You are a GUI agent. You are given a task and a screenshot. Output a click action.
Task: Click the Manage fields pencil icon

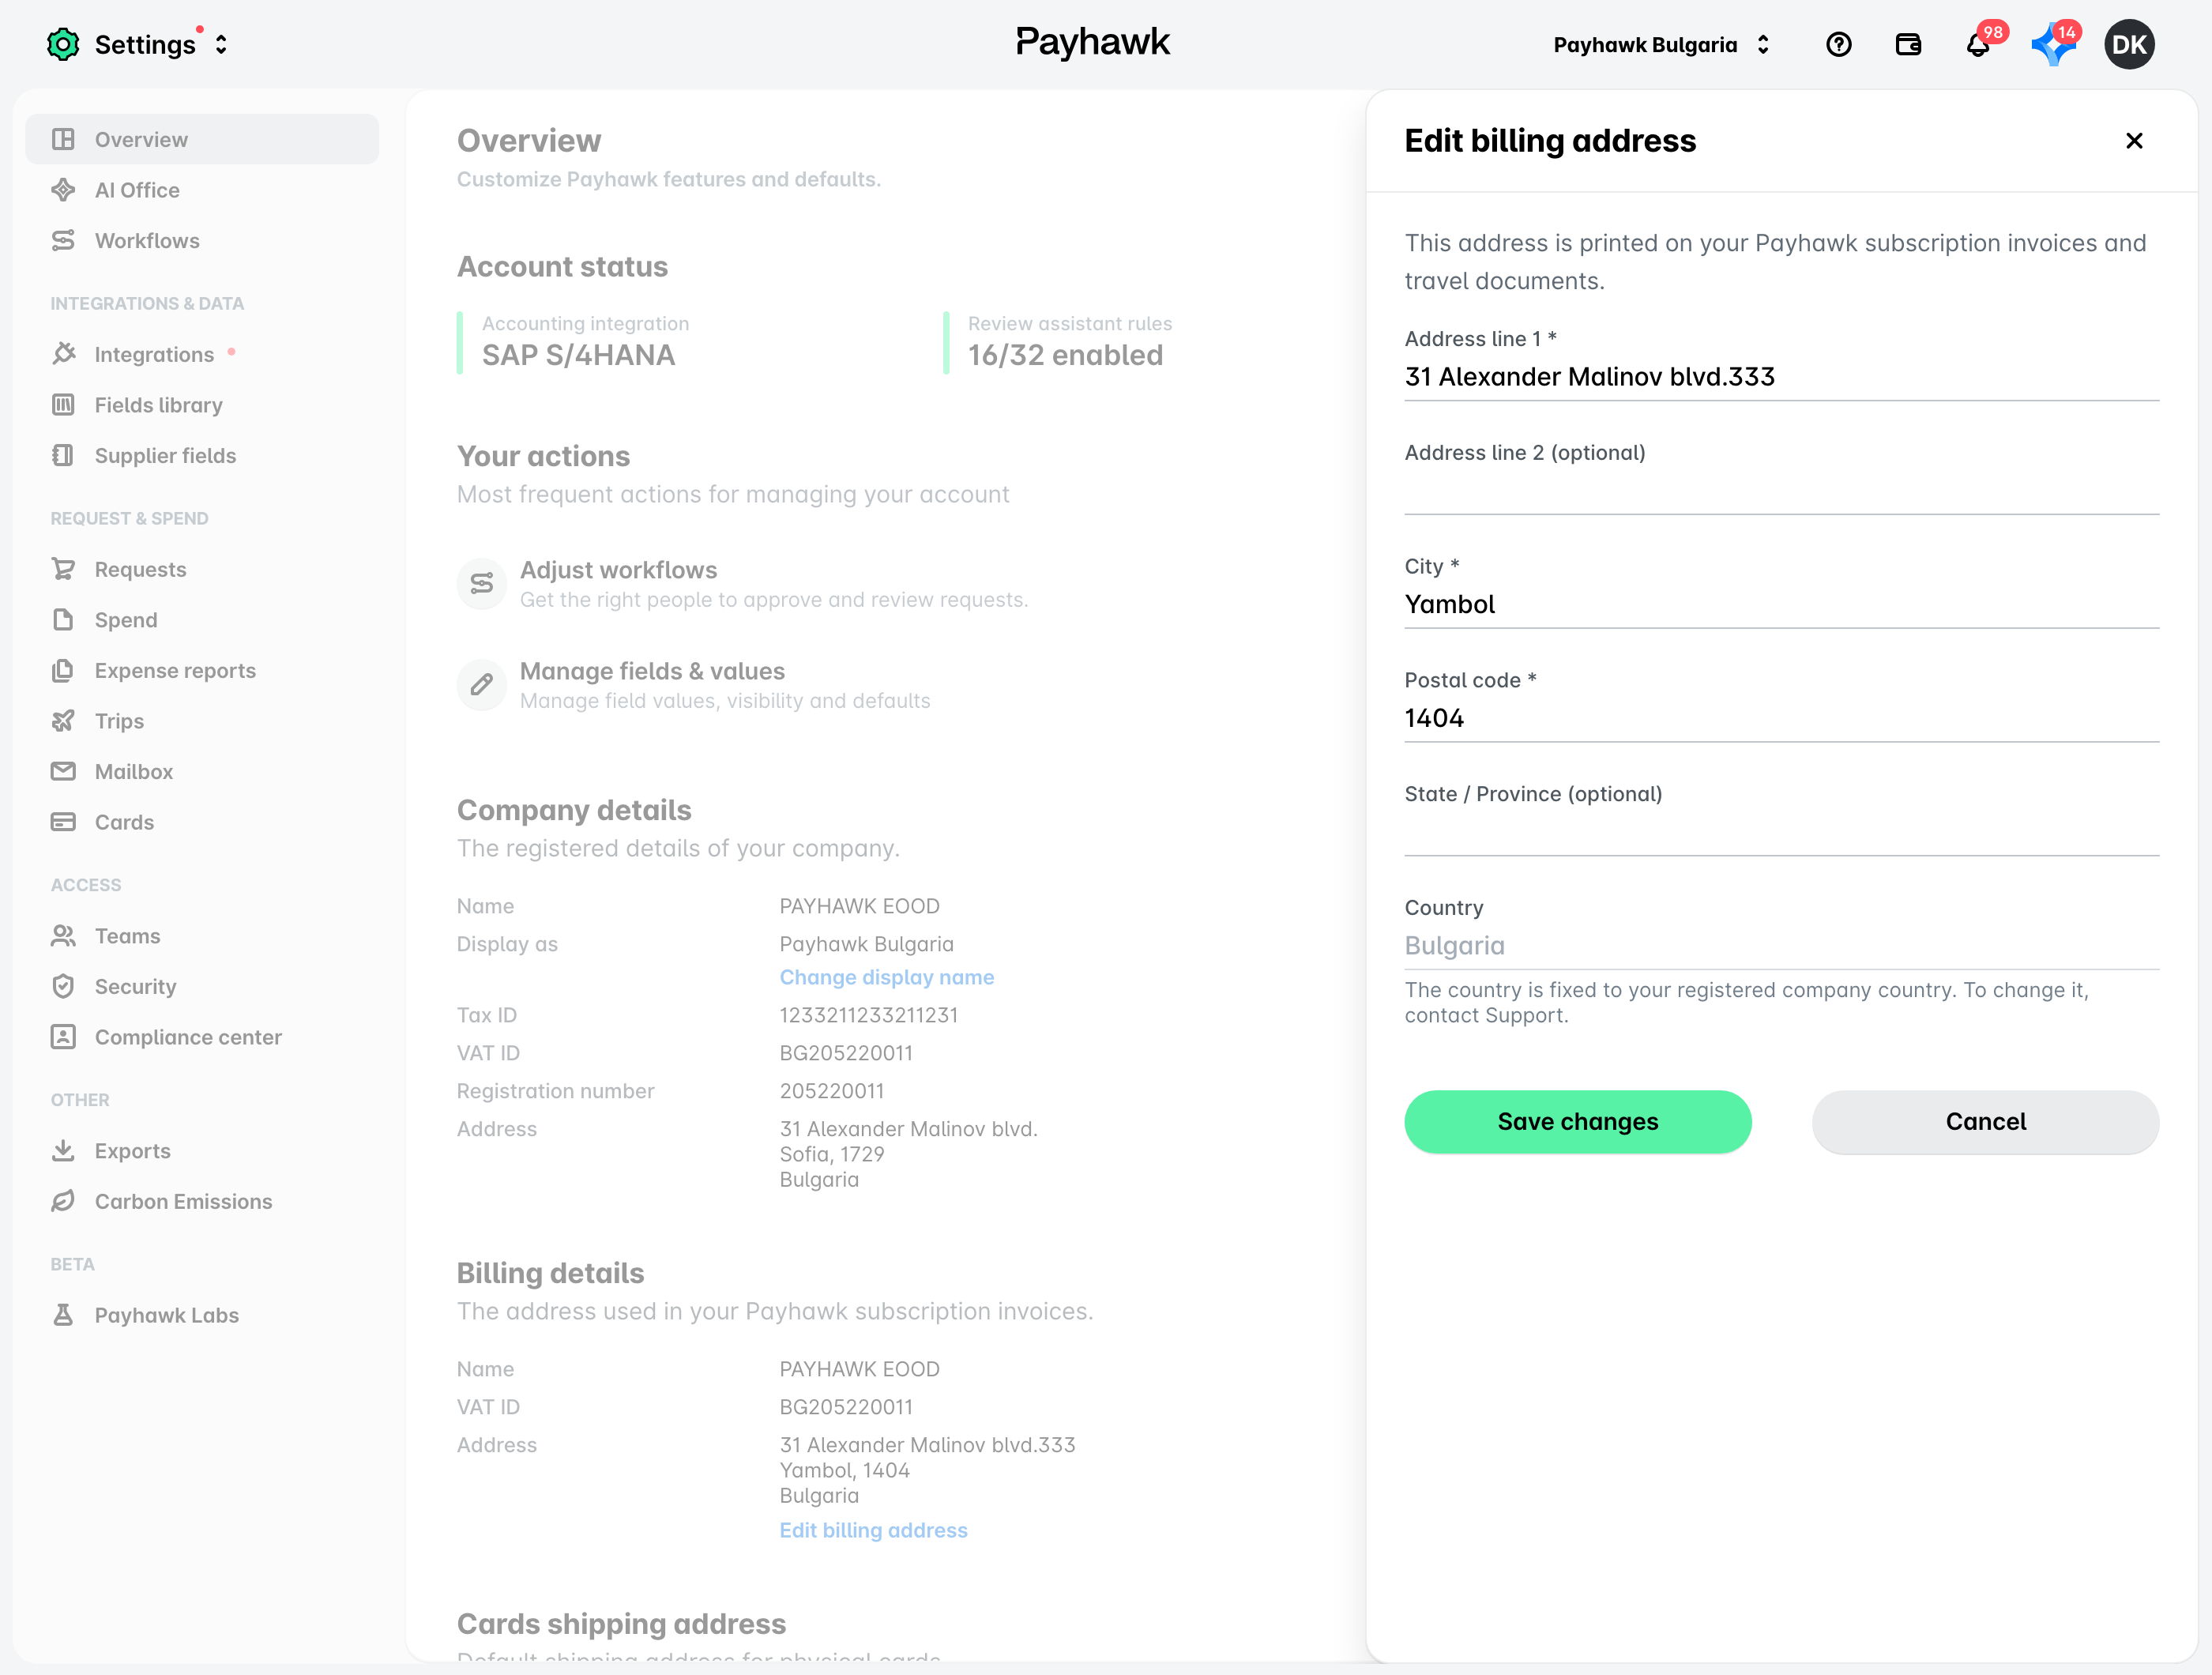point(482,685)
